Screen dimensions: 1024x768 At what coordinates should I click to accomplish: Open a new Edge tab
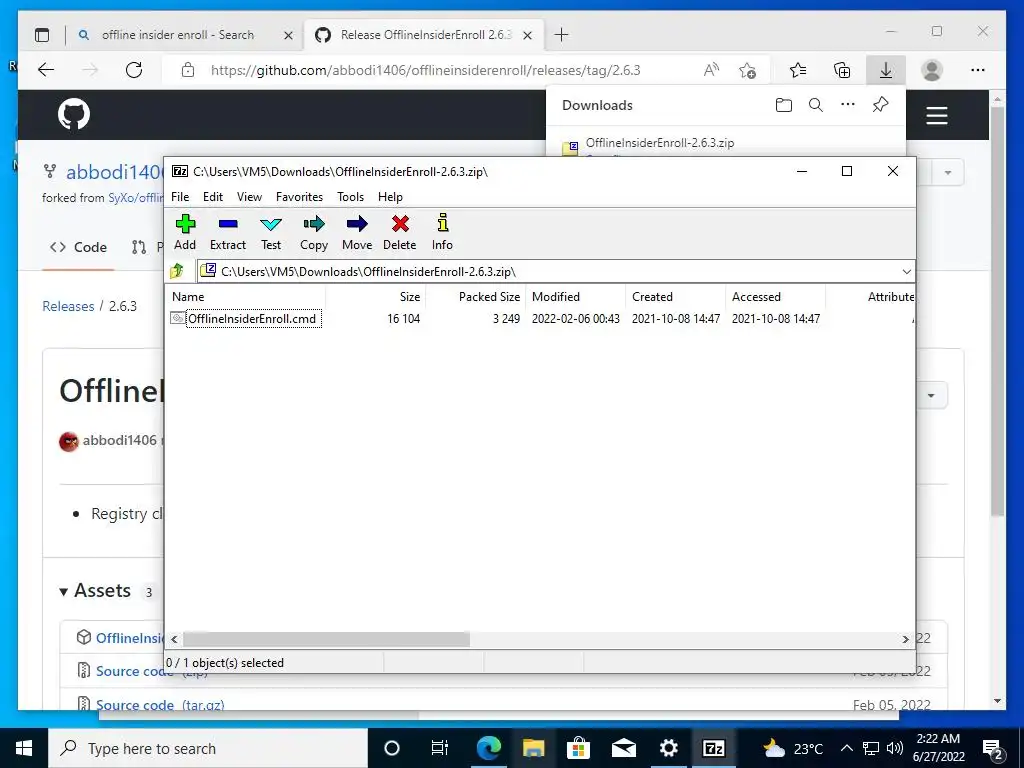click(x=562, y=35)
